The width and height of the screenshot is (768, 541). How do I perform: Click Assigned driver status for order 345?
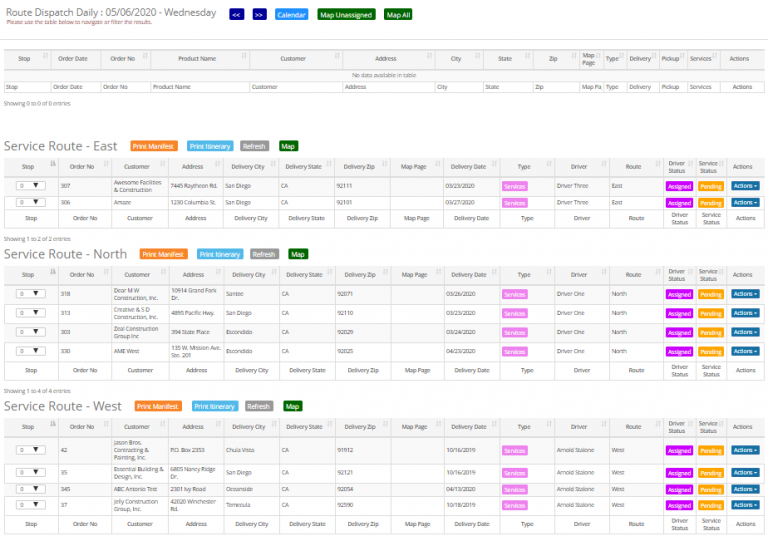pos(679,489)
